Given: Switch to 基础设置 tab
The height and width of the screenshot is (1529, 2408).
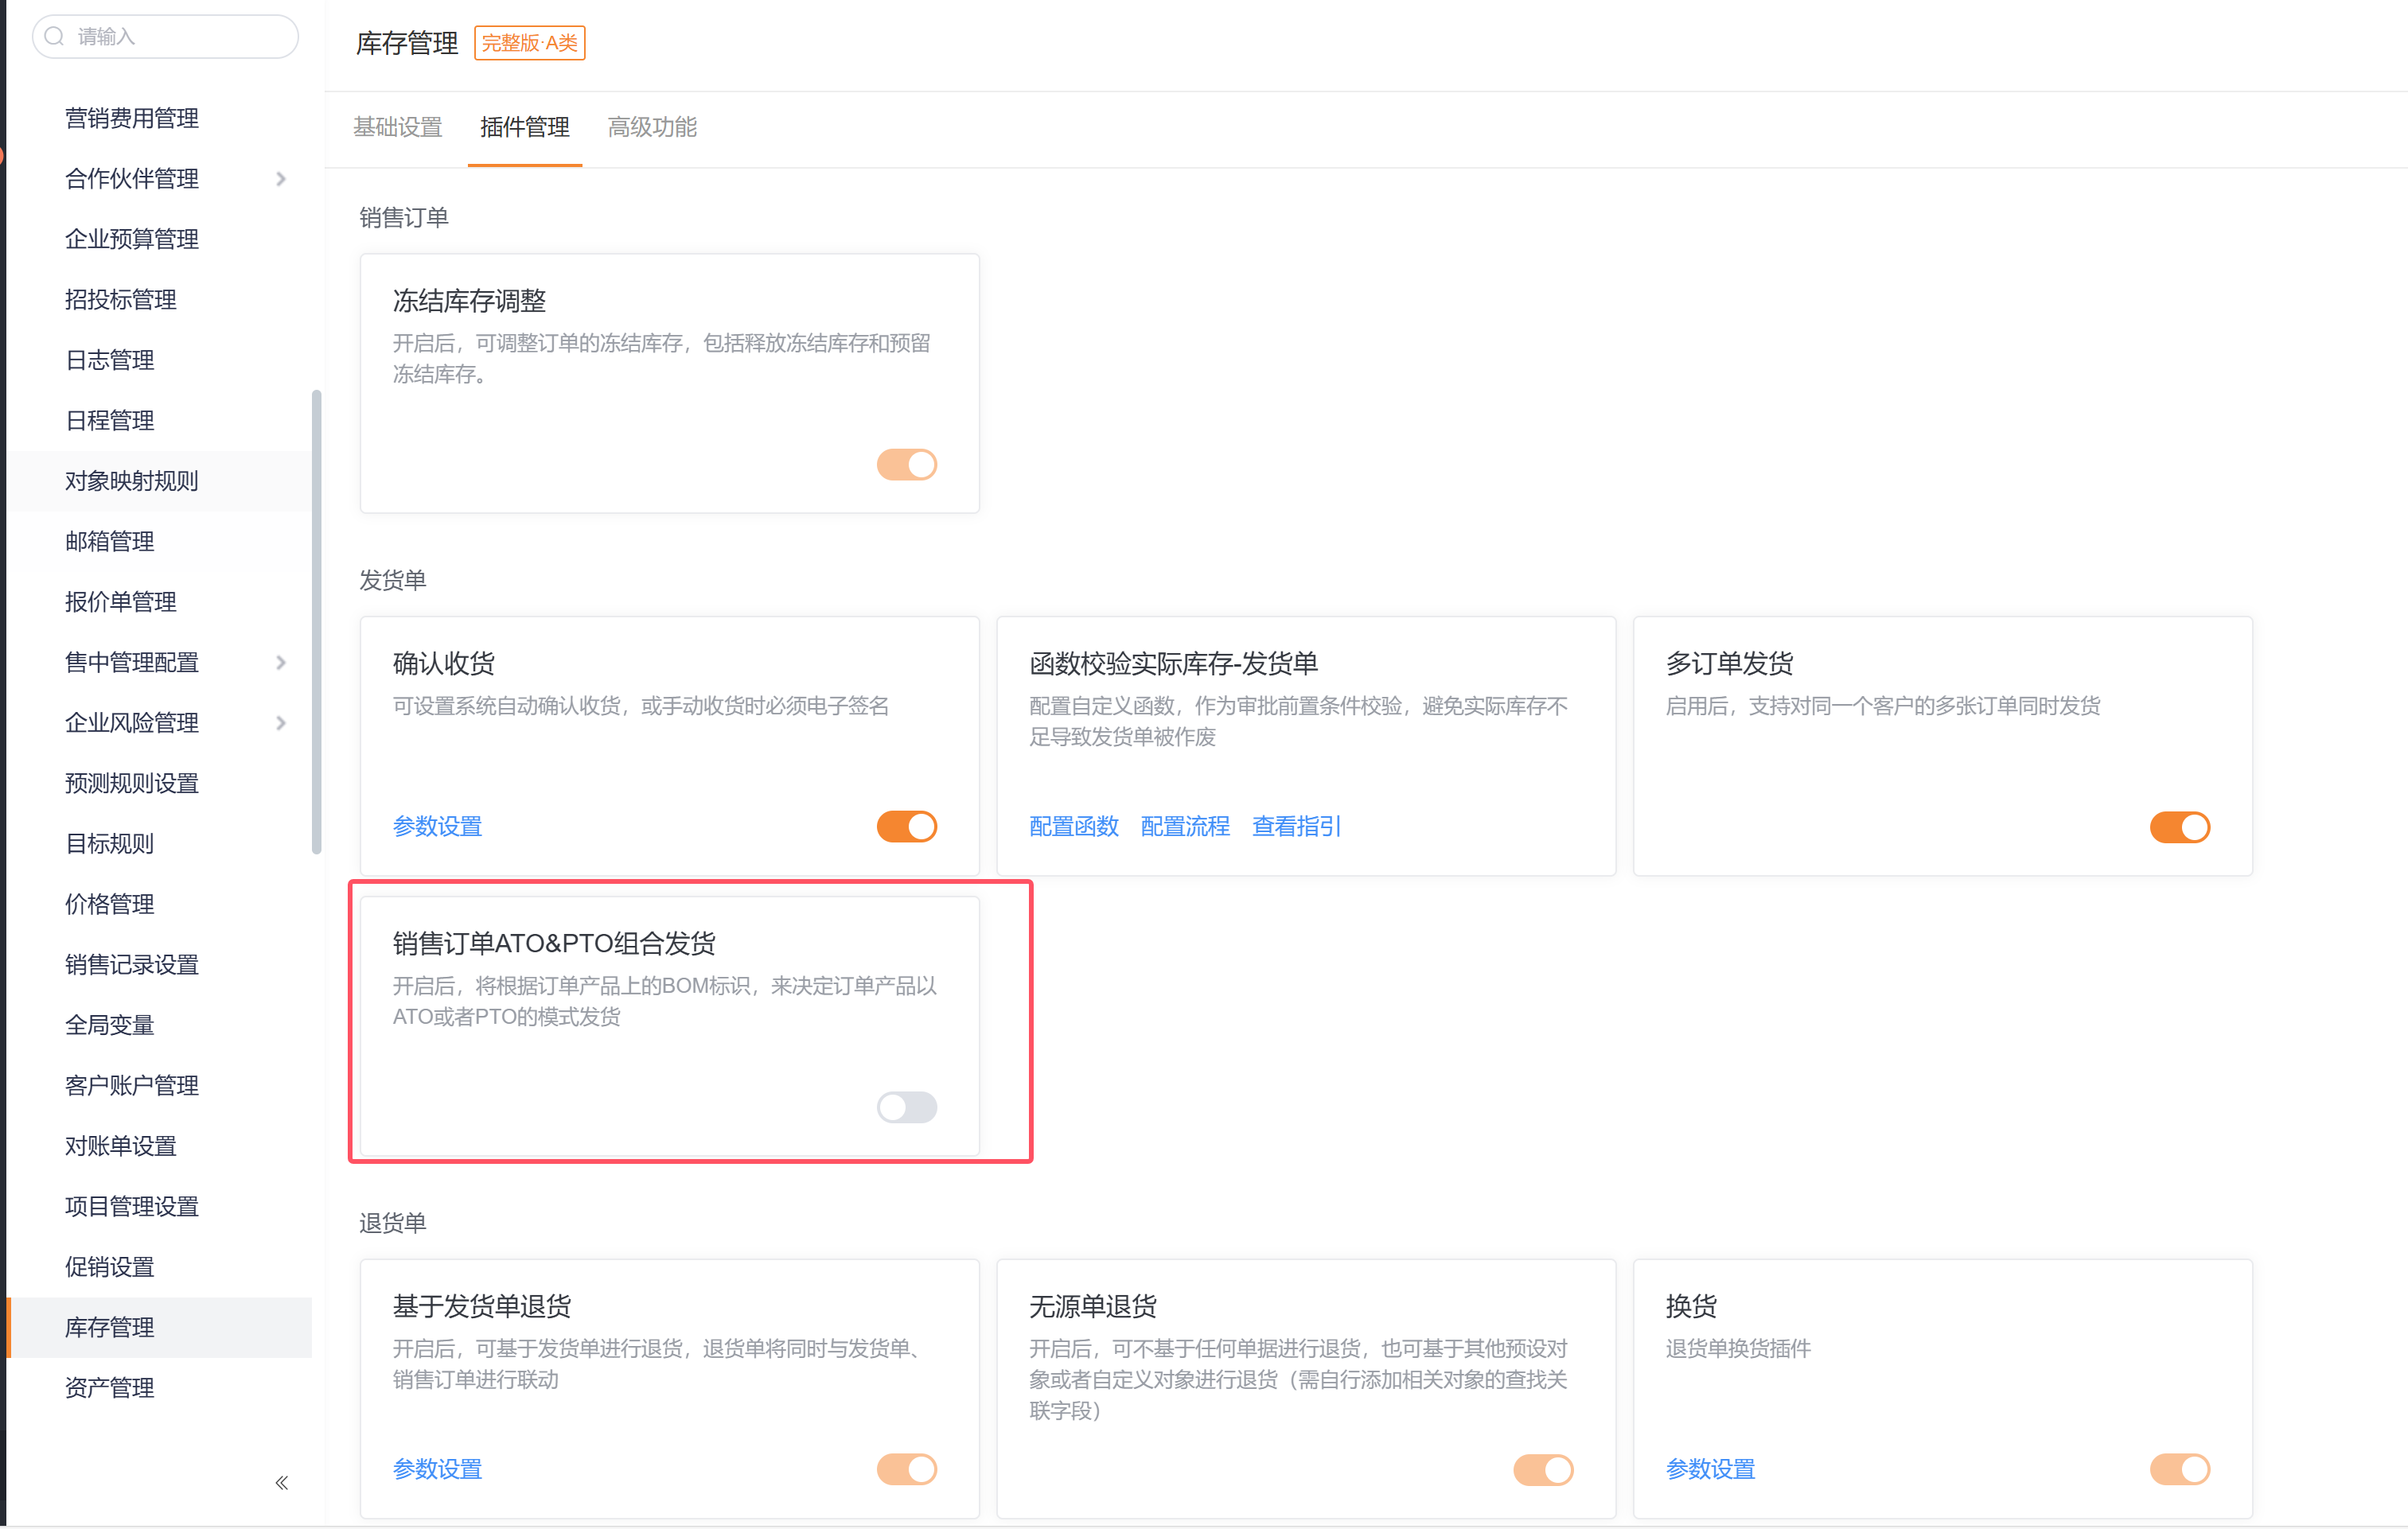Looking at the screenshot, I should (x=397, y=127).
